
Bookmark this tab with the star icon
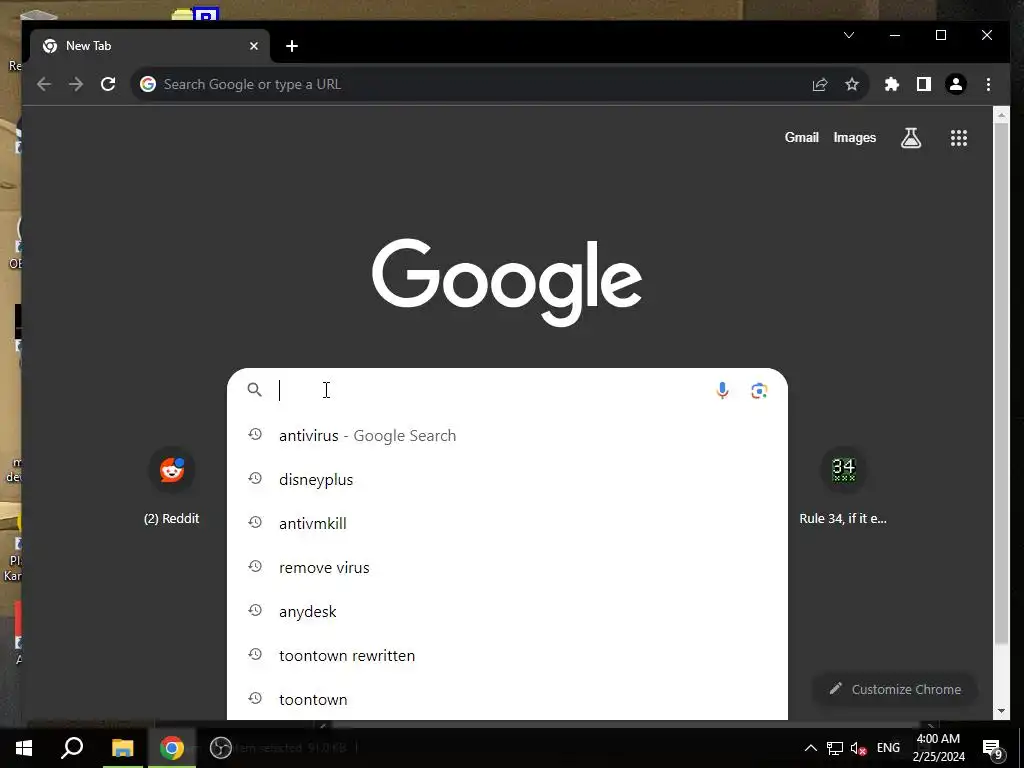[x=852, y=84]
